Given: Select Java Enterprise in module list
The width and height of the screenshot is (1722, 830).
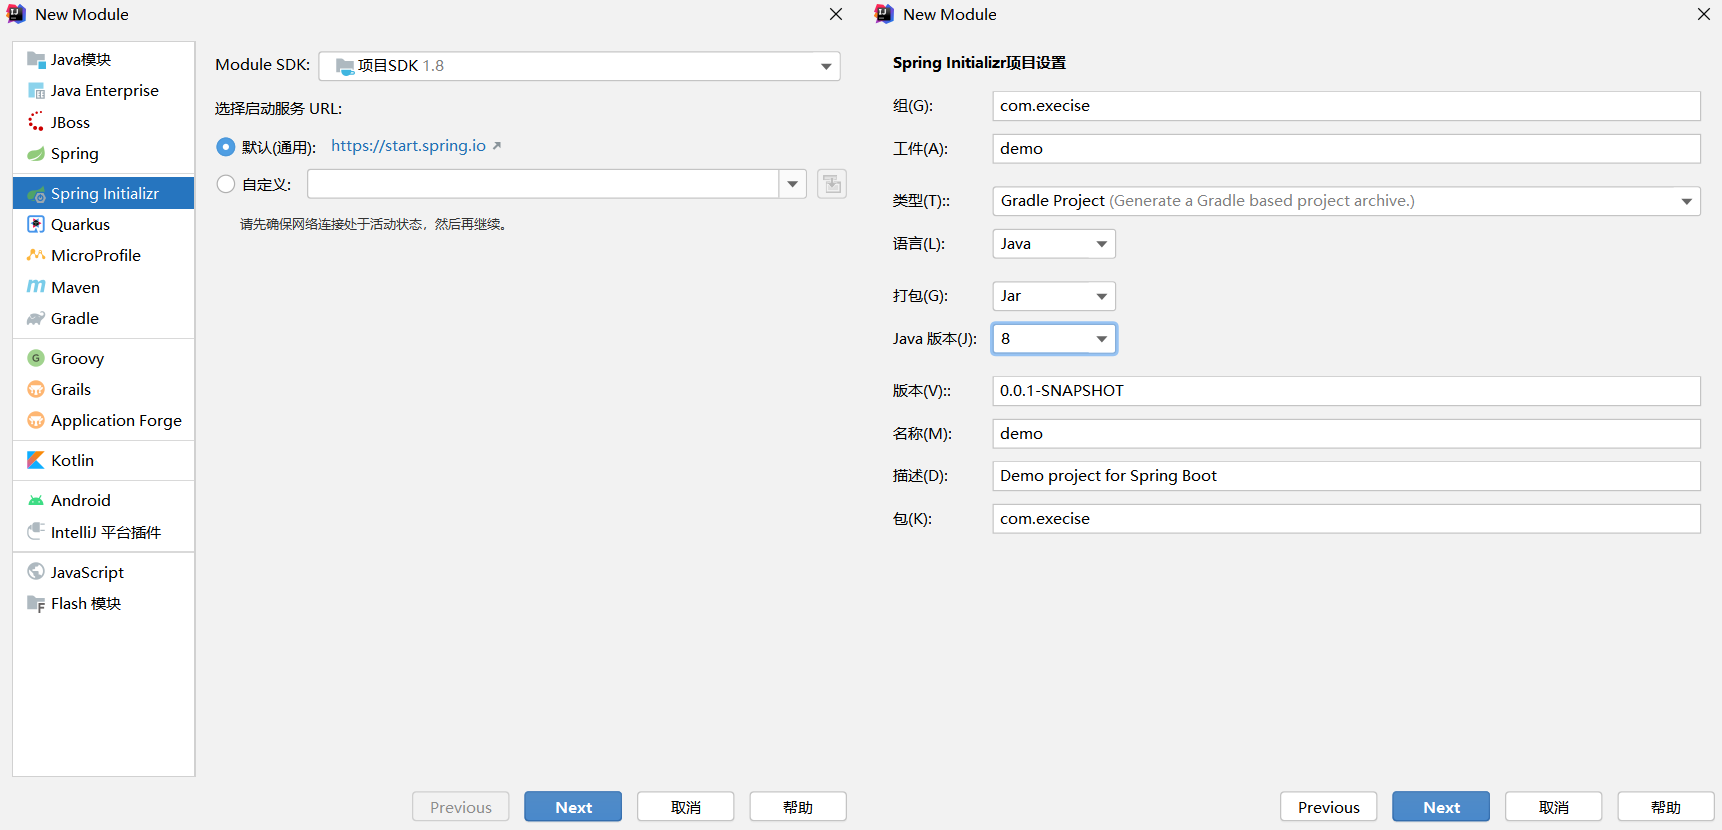Looking at the screenshot, I should (104, 91).
